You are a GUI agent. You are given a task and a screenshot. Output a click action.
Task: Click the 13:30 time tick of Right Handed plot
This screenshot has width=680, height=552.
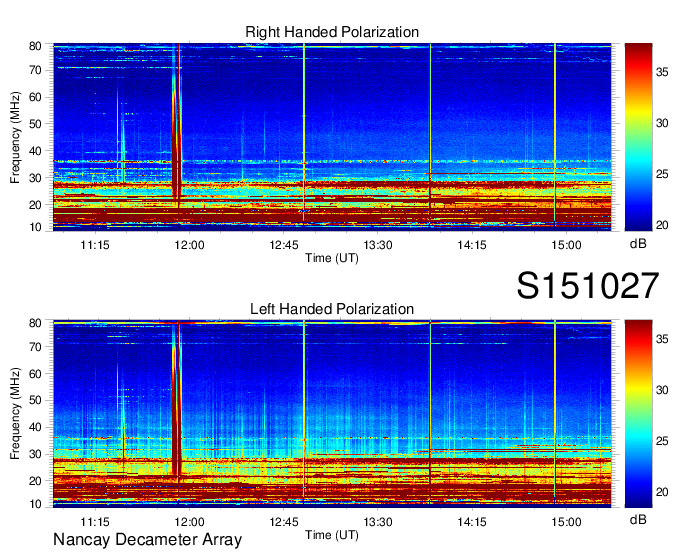378,245
